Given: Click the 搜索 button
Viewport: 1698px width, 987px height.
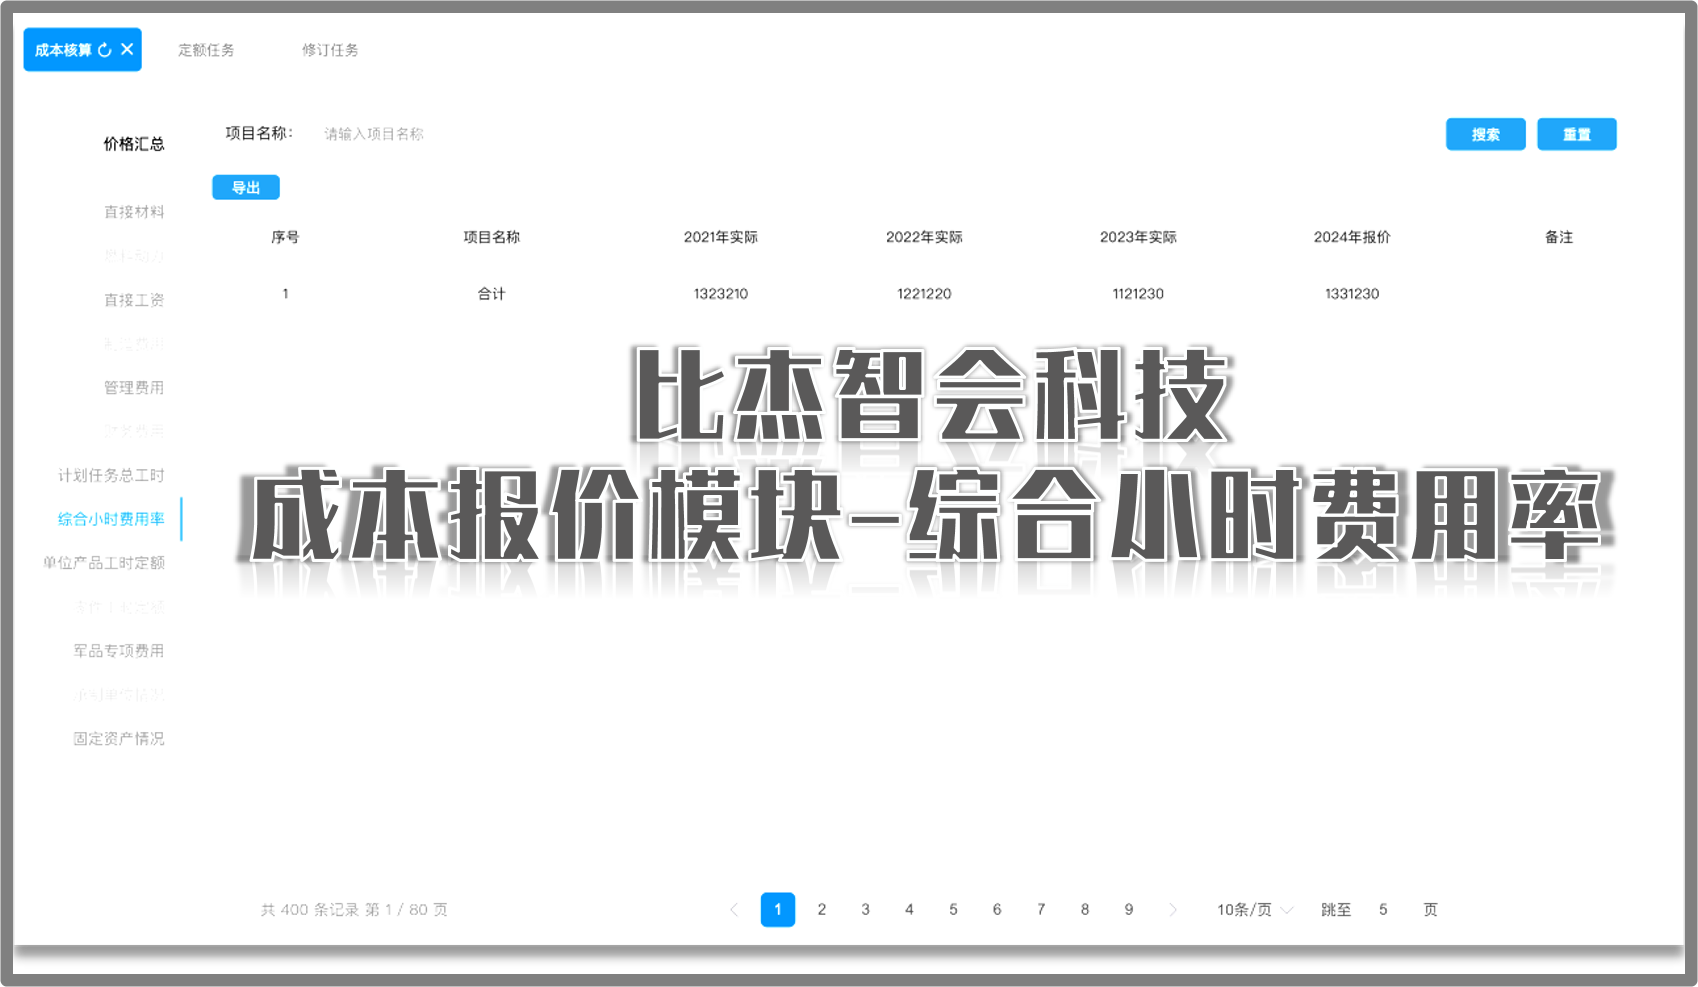Looking at the screenshot, I should pos(1485,134).
